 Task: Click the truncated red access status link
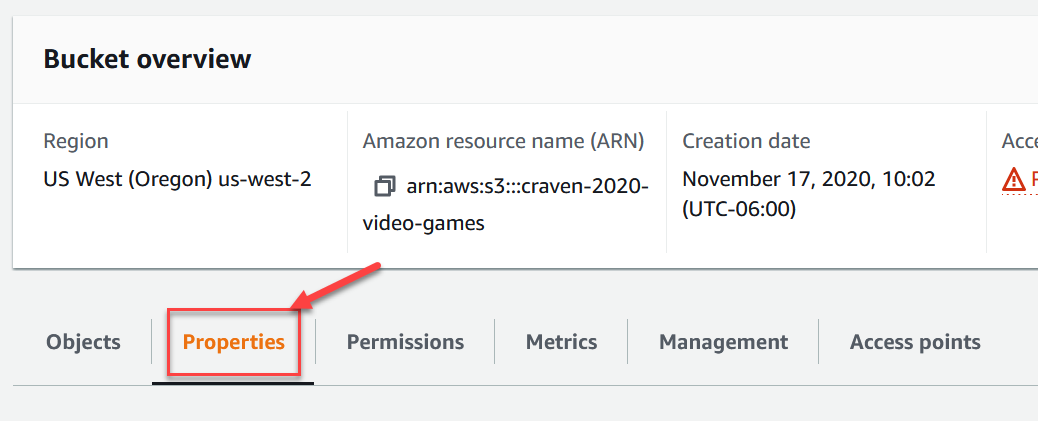(1034, 179)
